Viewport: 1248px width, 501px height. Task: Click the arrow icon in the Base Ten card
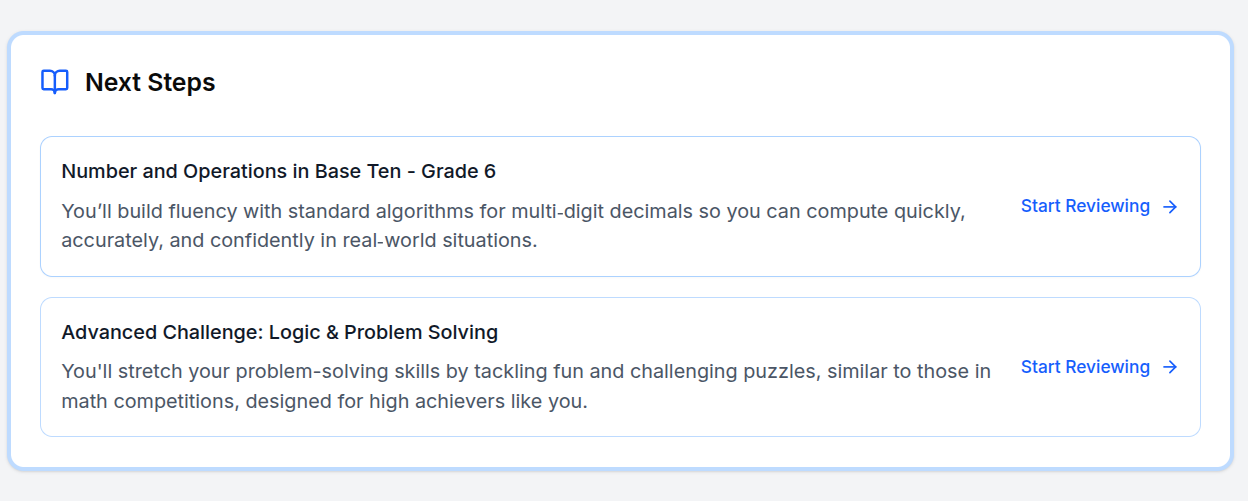coord(1171,207)
